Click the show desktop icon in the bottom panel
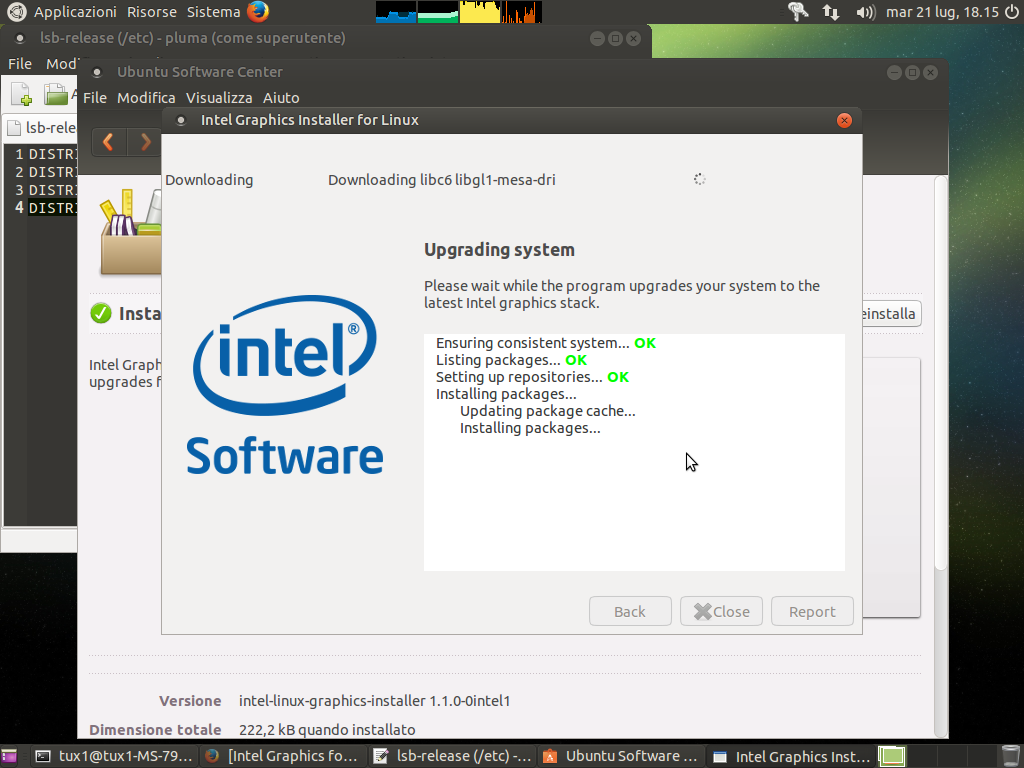The height and width of the screenshot is (768, 1024). 10,756
